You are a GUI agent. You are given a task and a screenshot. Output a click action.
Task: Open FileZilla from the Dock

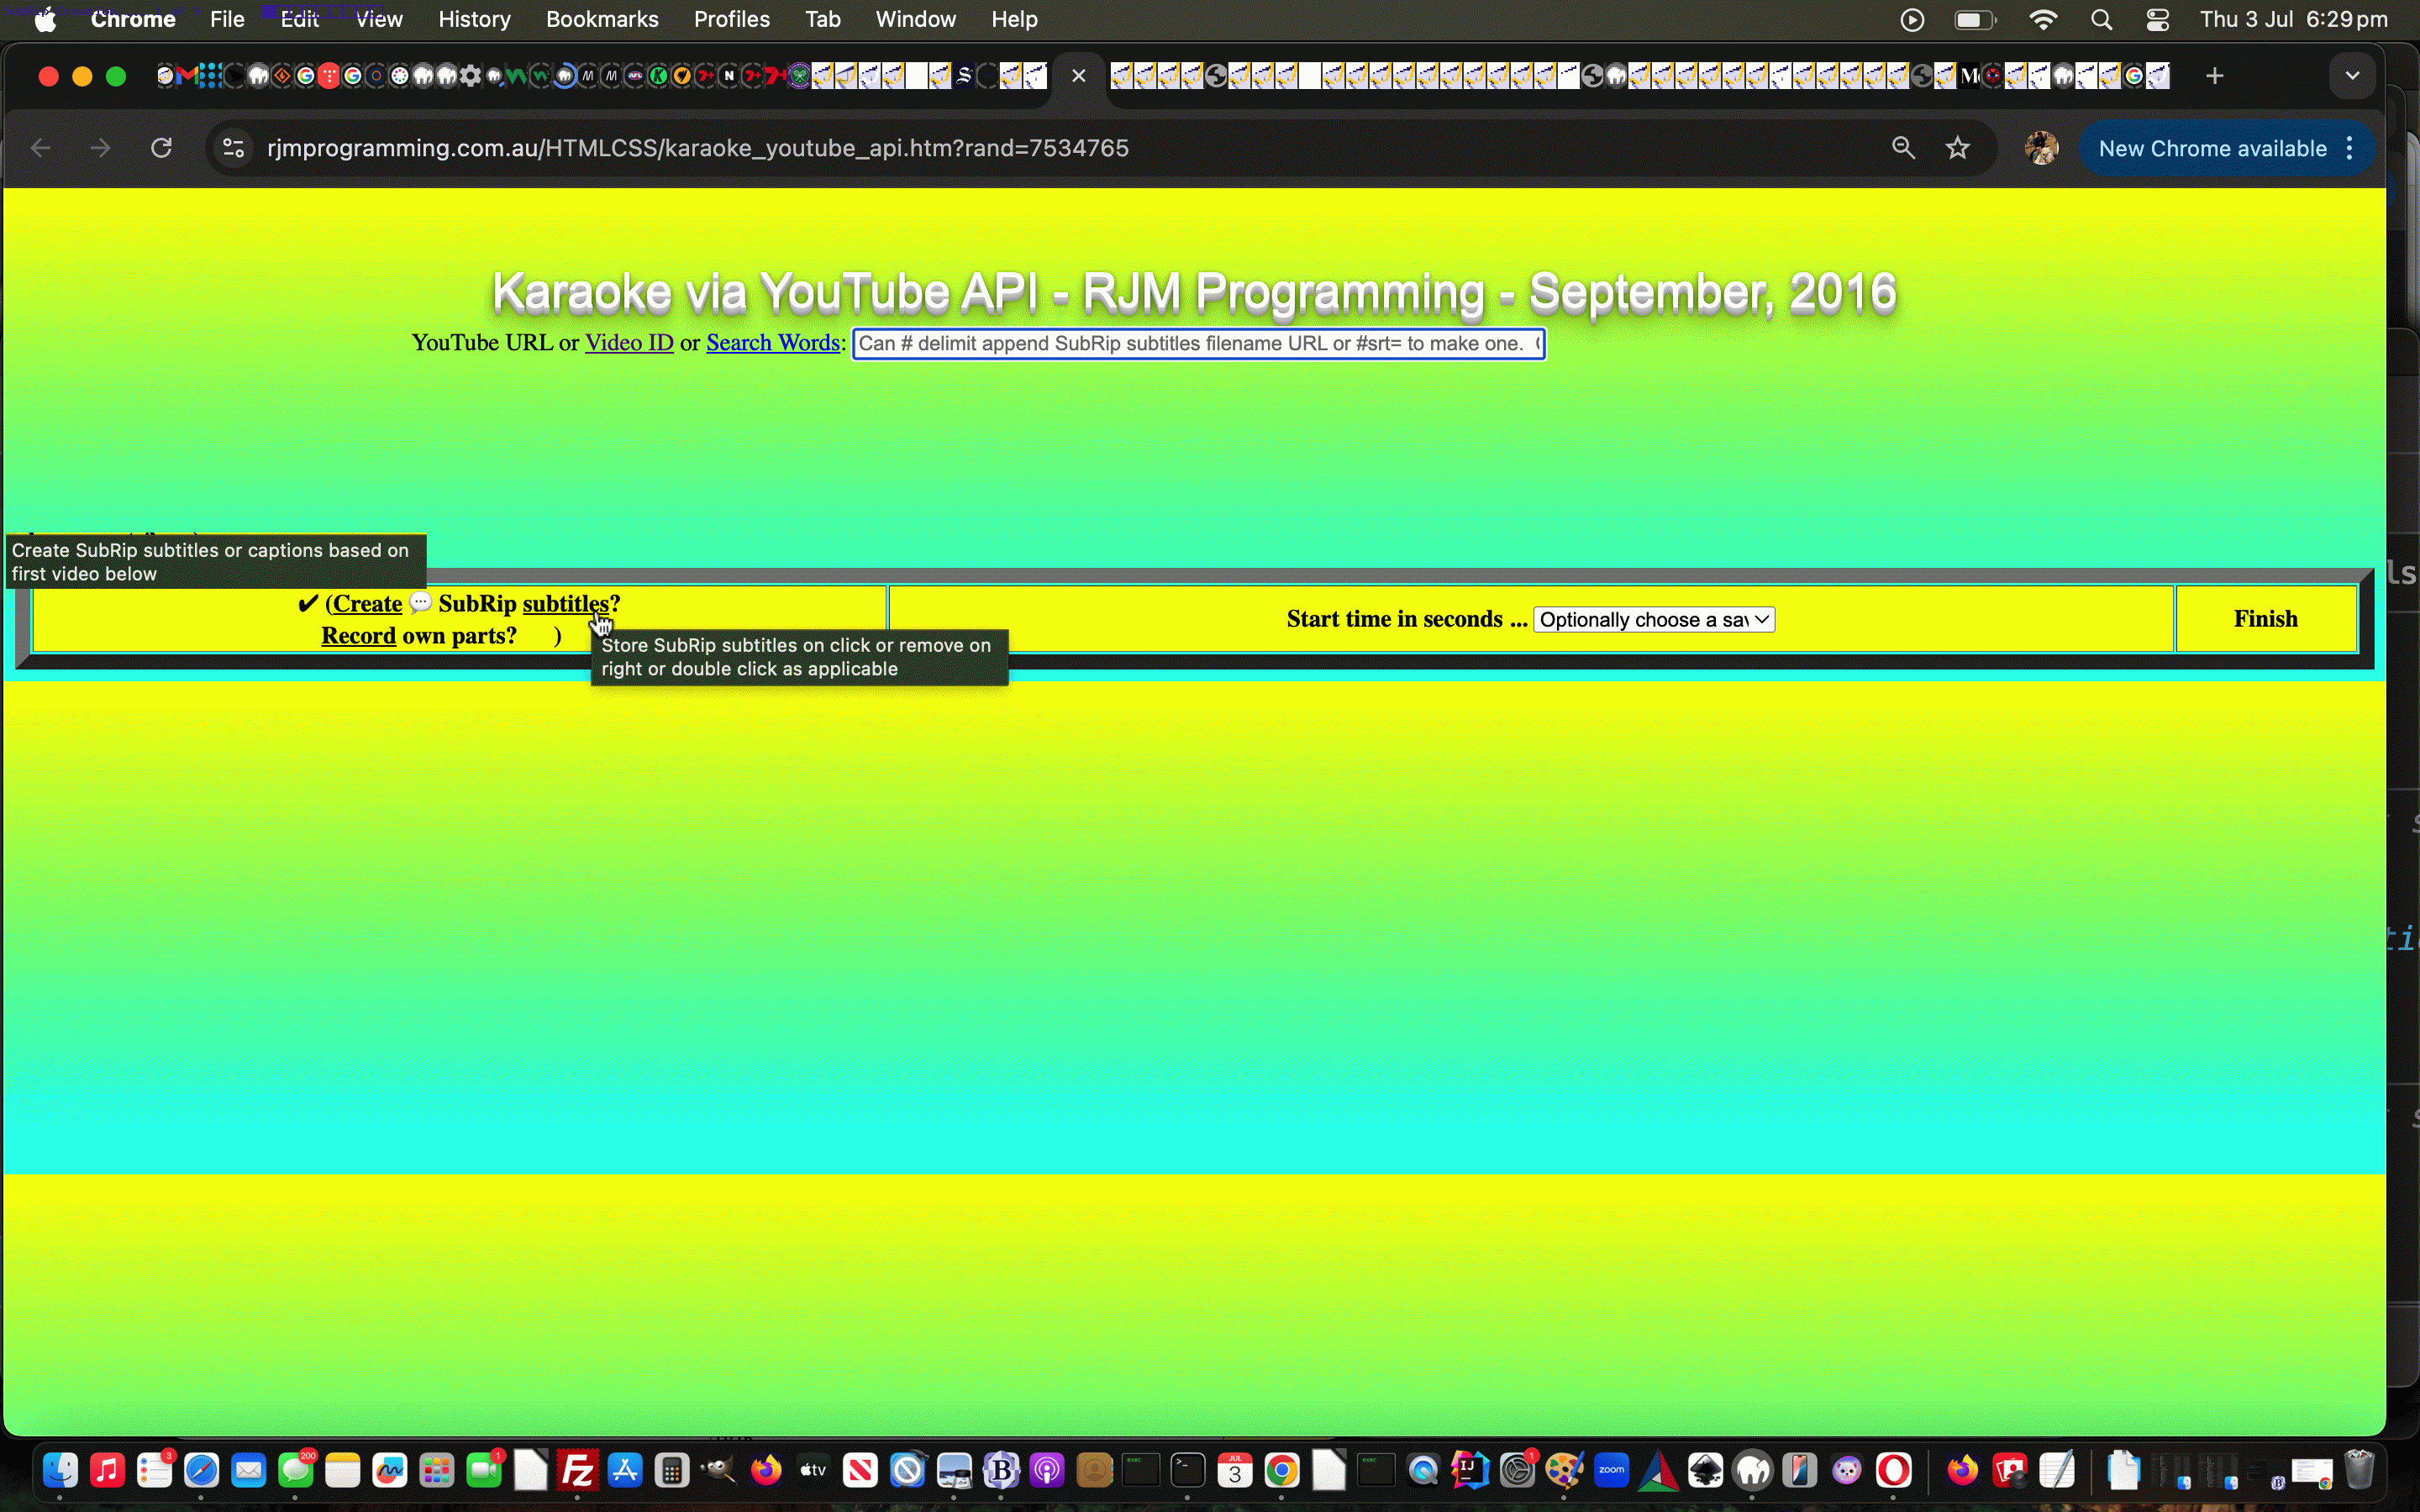point(577,1469)
